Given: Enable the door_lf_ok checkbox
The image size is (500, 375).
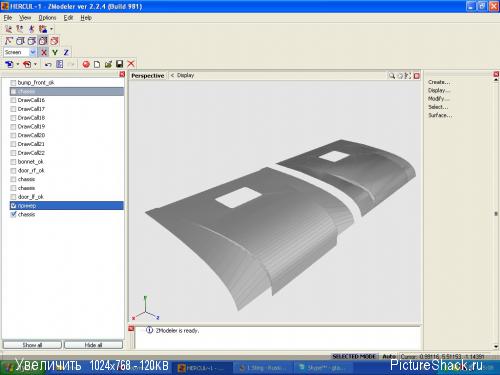Looking at the screenshot, I should (13, 197).
